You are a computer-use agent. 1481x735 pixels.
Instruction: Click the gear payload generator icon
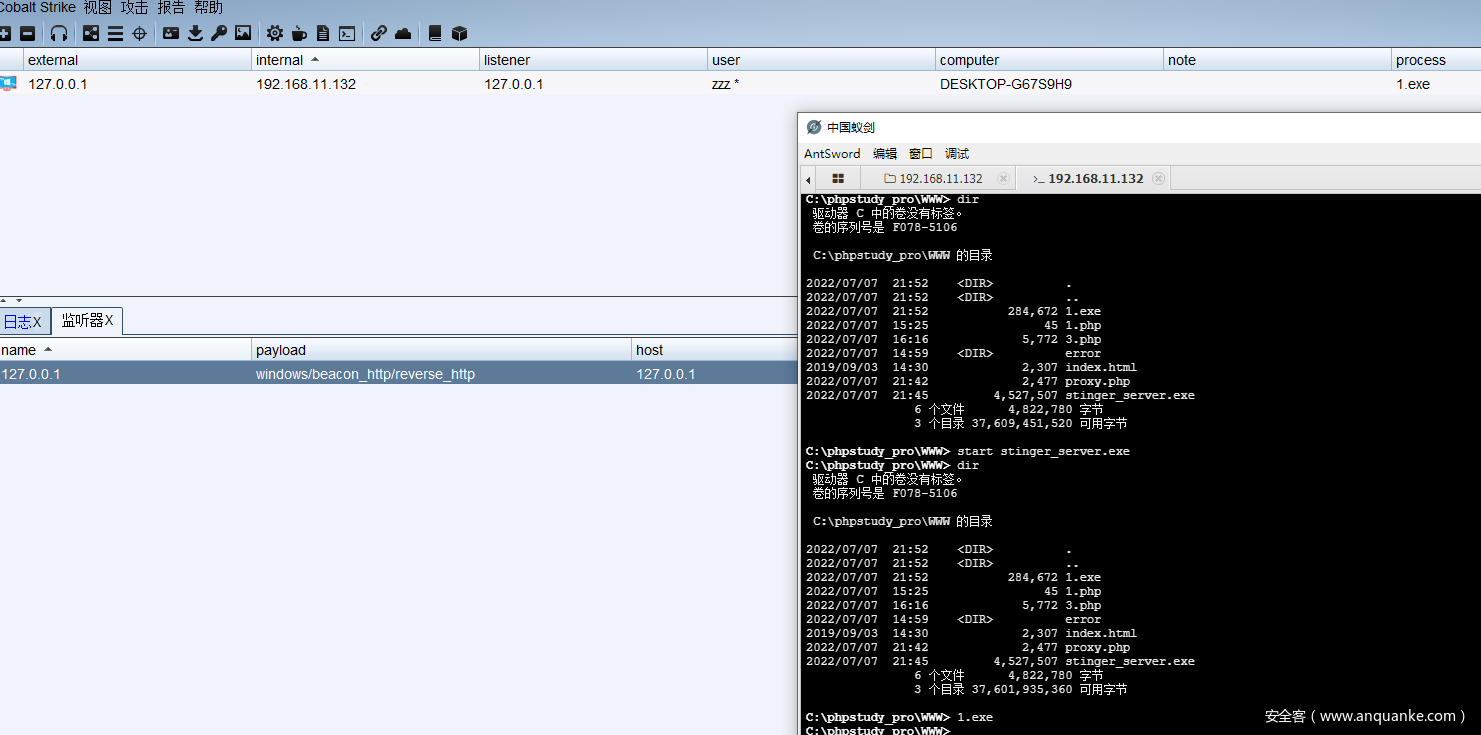275,33
